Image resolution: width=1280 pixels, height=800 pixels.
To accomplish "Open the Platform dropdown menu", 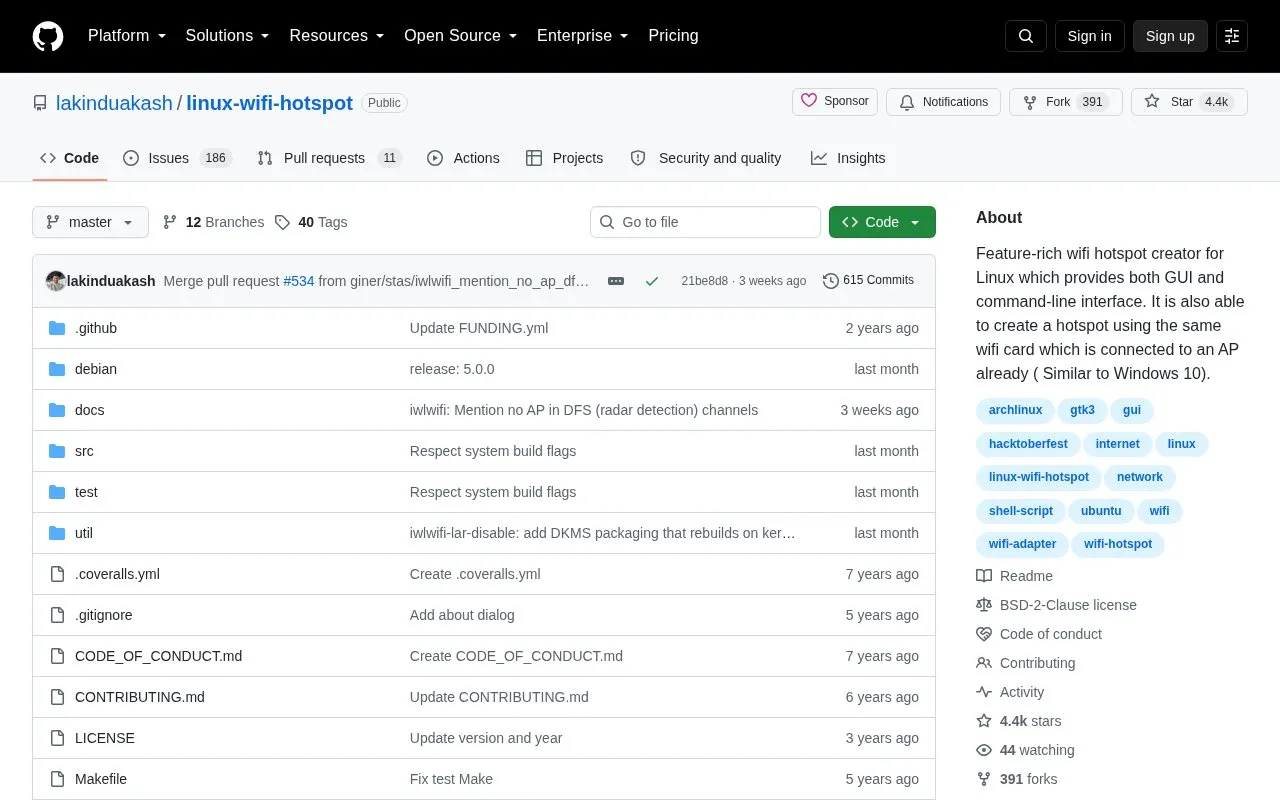I will pyautogui.click(x=127, y=36).
